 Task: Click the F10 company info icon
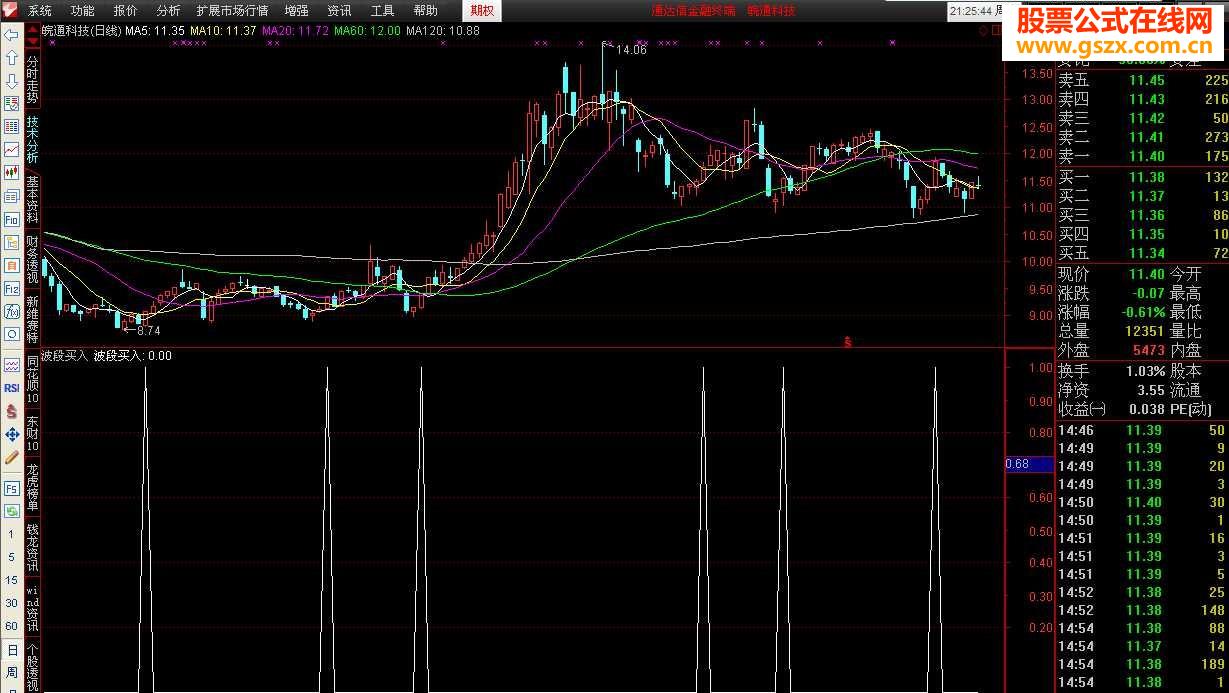pyautogui.click(x=12, y=219)
